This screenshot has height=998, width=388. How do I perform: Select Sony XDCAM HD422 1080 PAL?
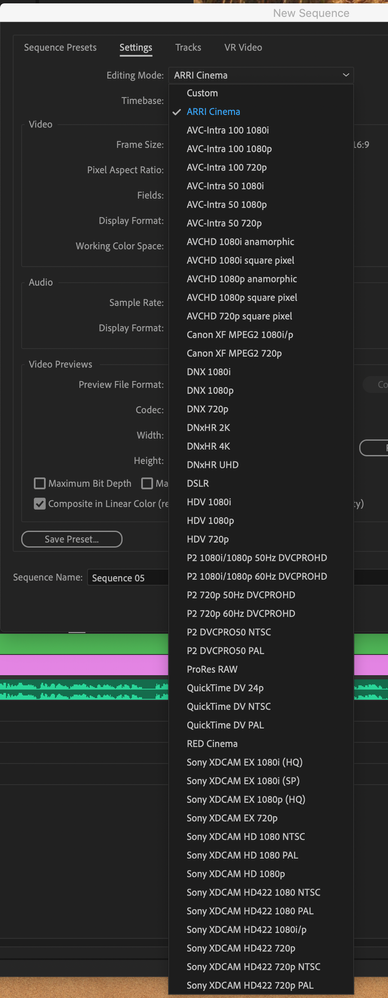[x=261, y=911]
